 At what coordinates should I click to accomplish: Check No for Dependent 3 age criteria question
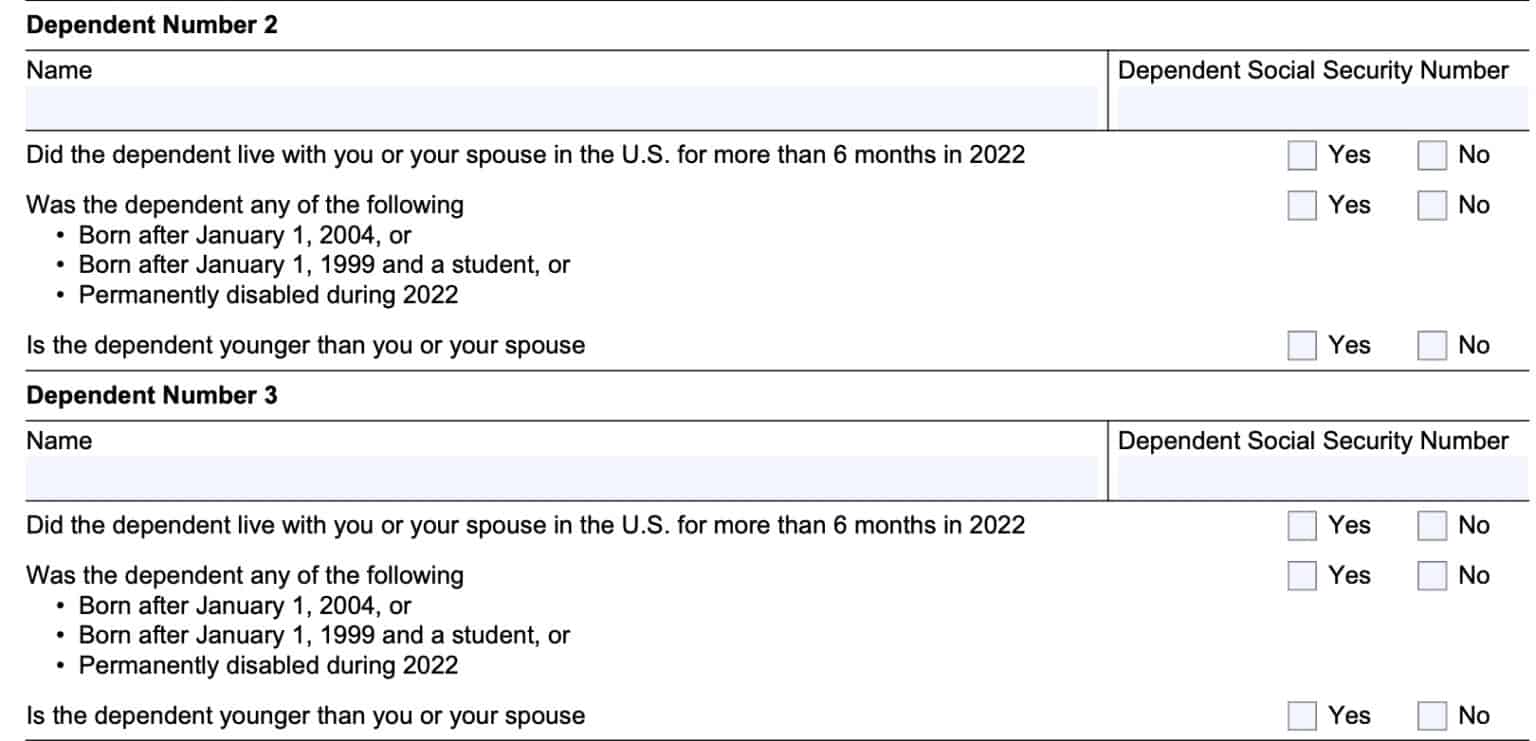(x=1431, y=575)
